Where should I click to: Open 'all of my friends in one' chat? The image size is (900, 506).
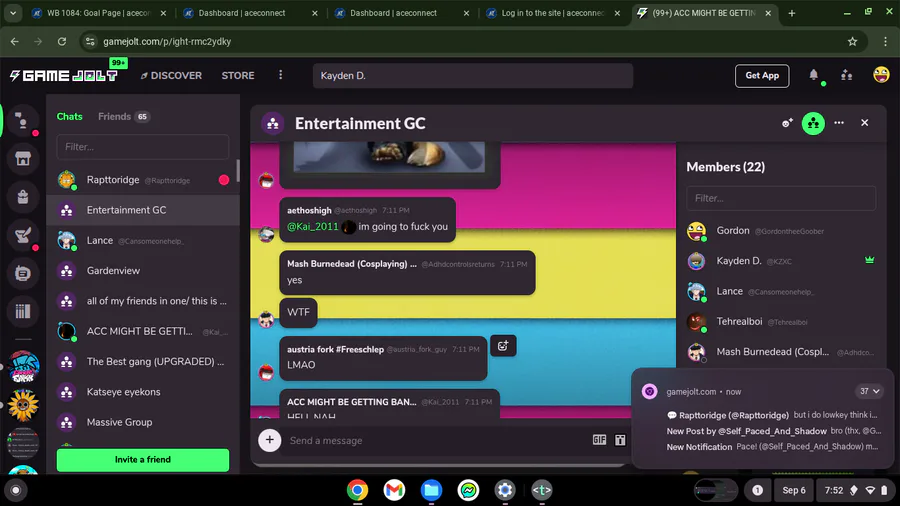click(x=143, y=301)
